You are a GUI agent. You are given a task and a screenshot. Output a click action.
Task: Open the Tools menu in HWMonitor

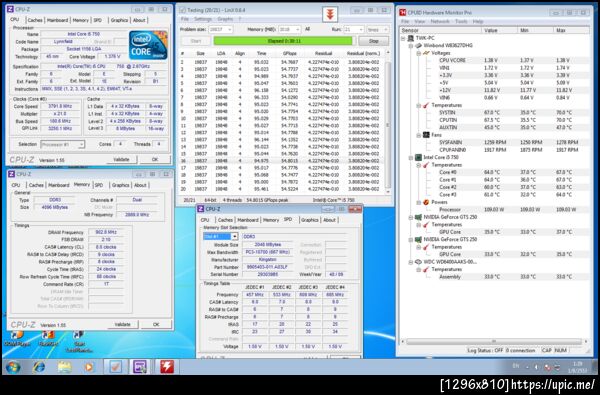coord(461,21)
